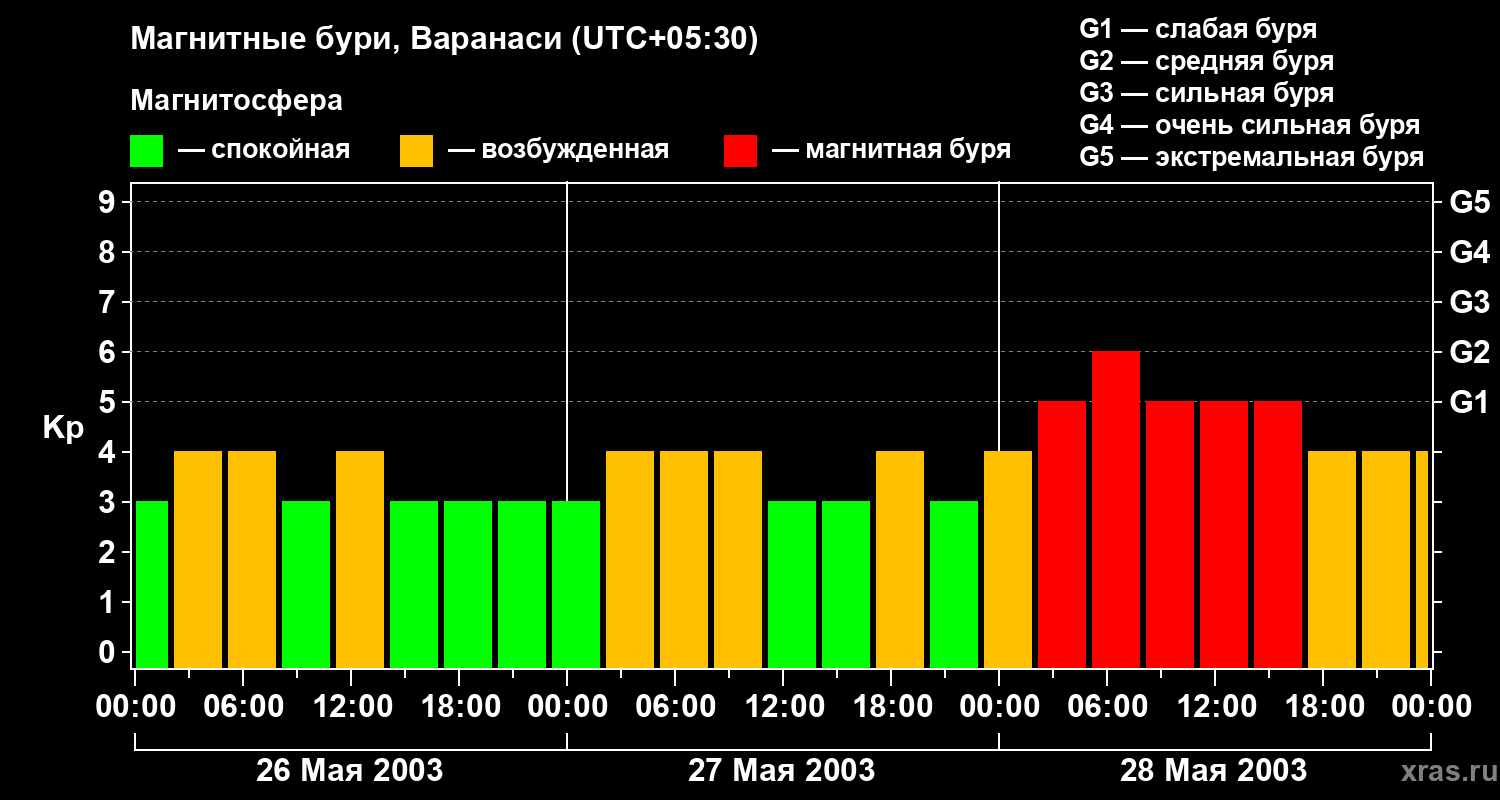Viewport: 1500px width, 800px height.
Task: Click the 'G1' label on the right axis
Action: tap(1469, 402)
